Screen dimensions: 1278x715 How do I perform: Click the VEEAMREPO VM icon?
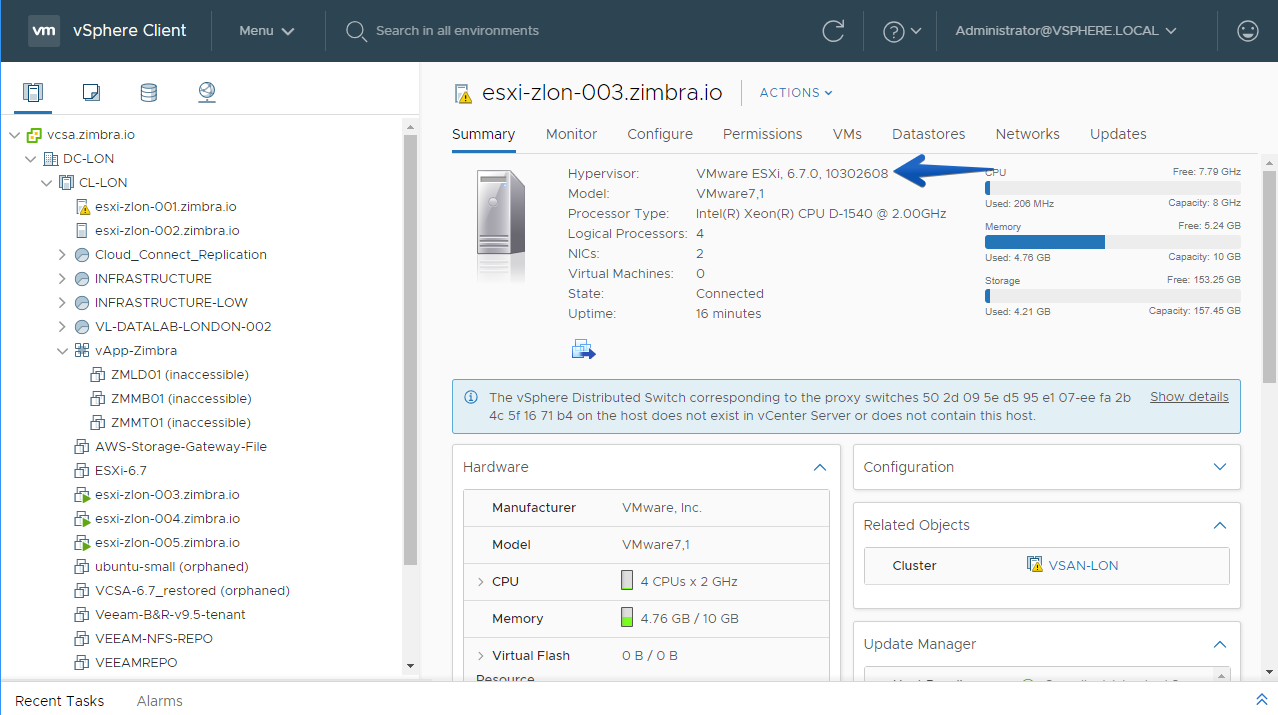[82, 663]
